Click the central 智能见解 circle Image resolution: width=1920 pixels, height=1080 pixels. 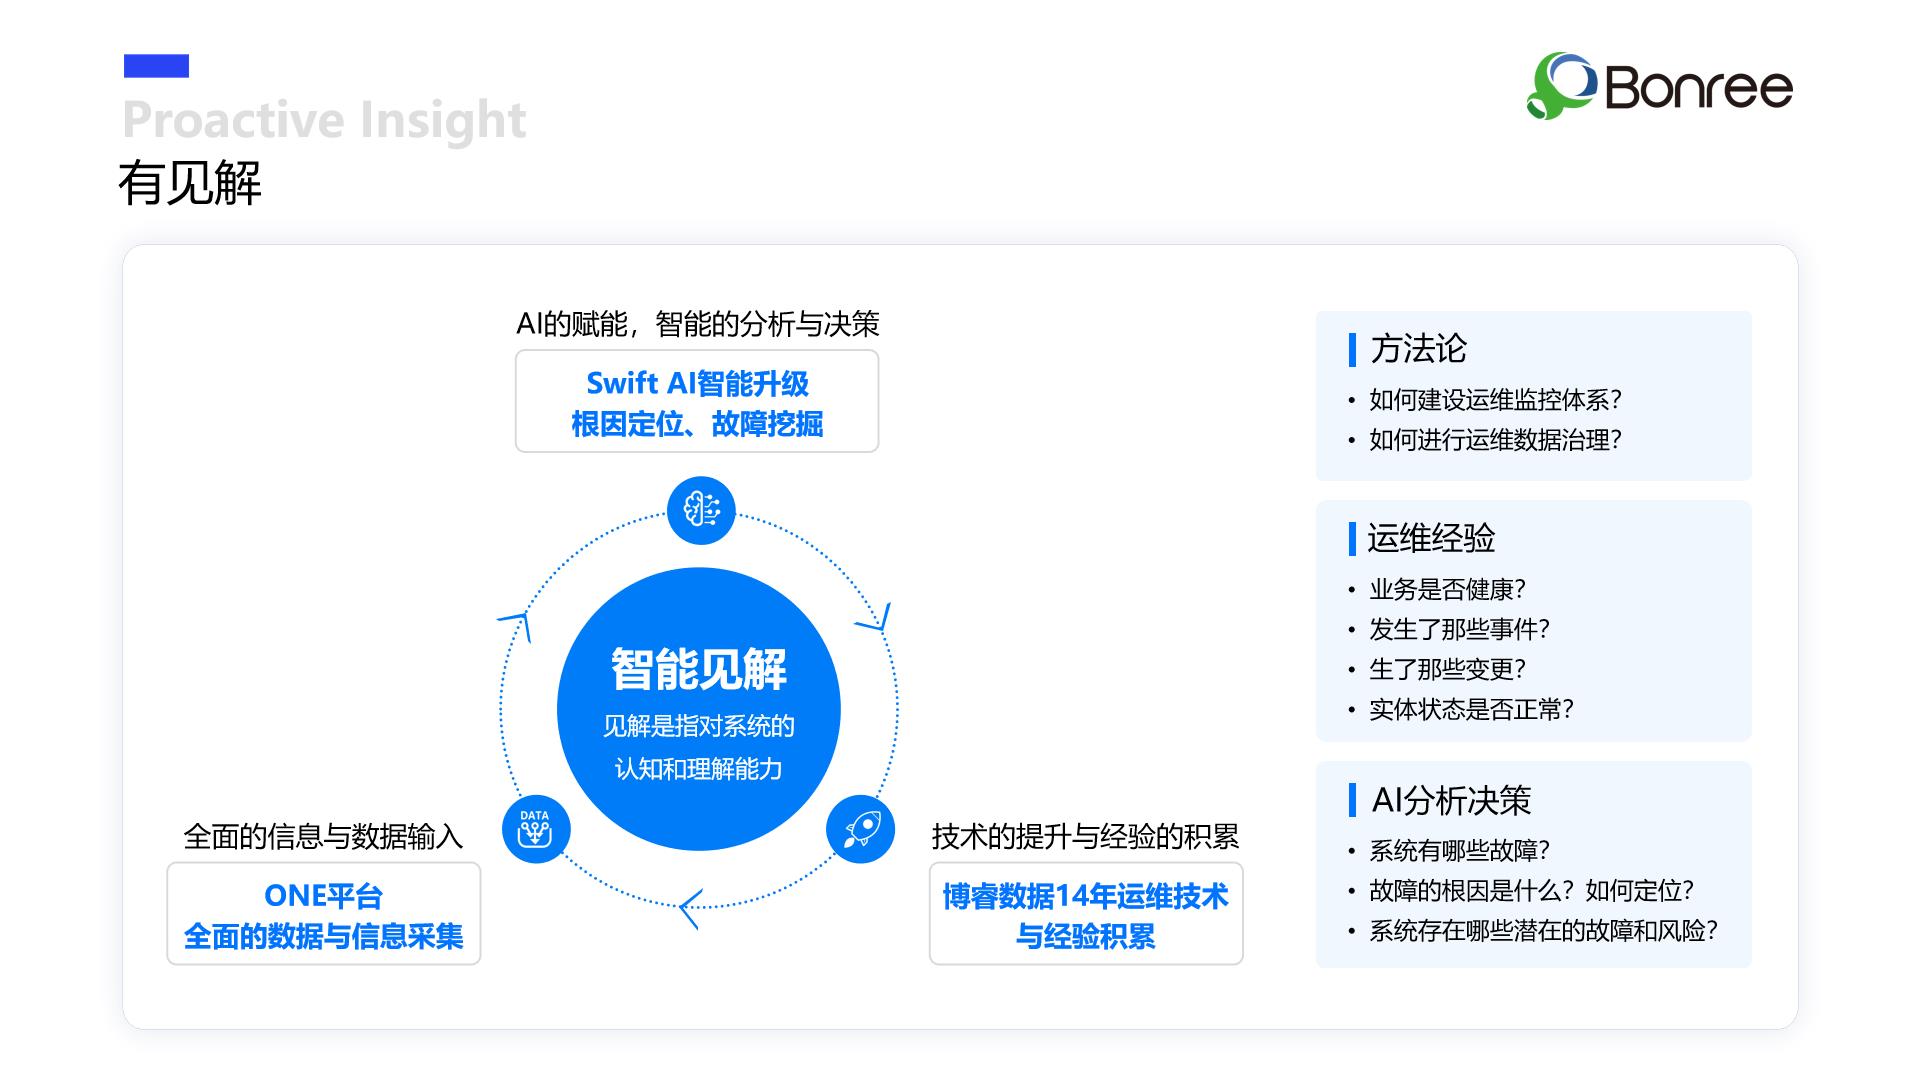(x=699, y=709)
